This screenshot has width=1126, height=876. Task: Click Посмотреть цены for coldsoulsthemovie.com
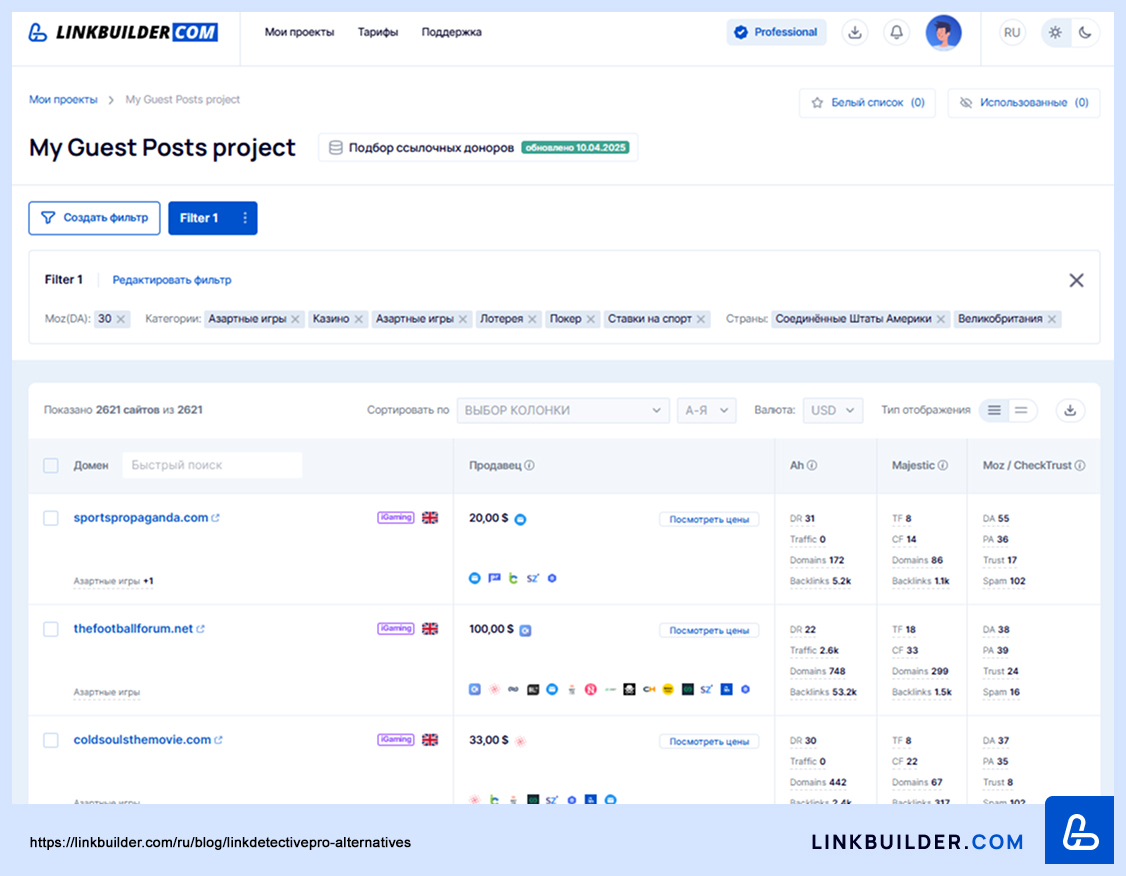tap(709, 742)
